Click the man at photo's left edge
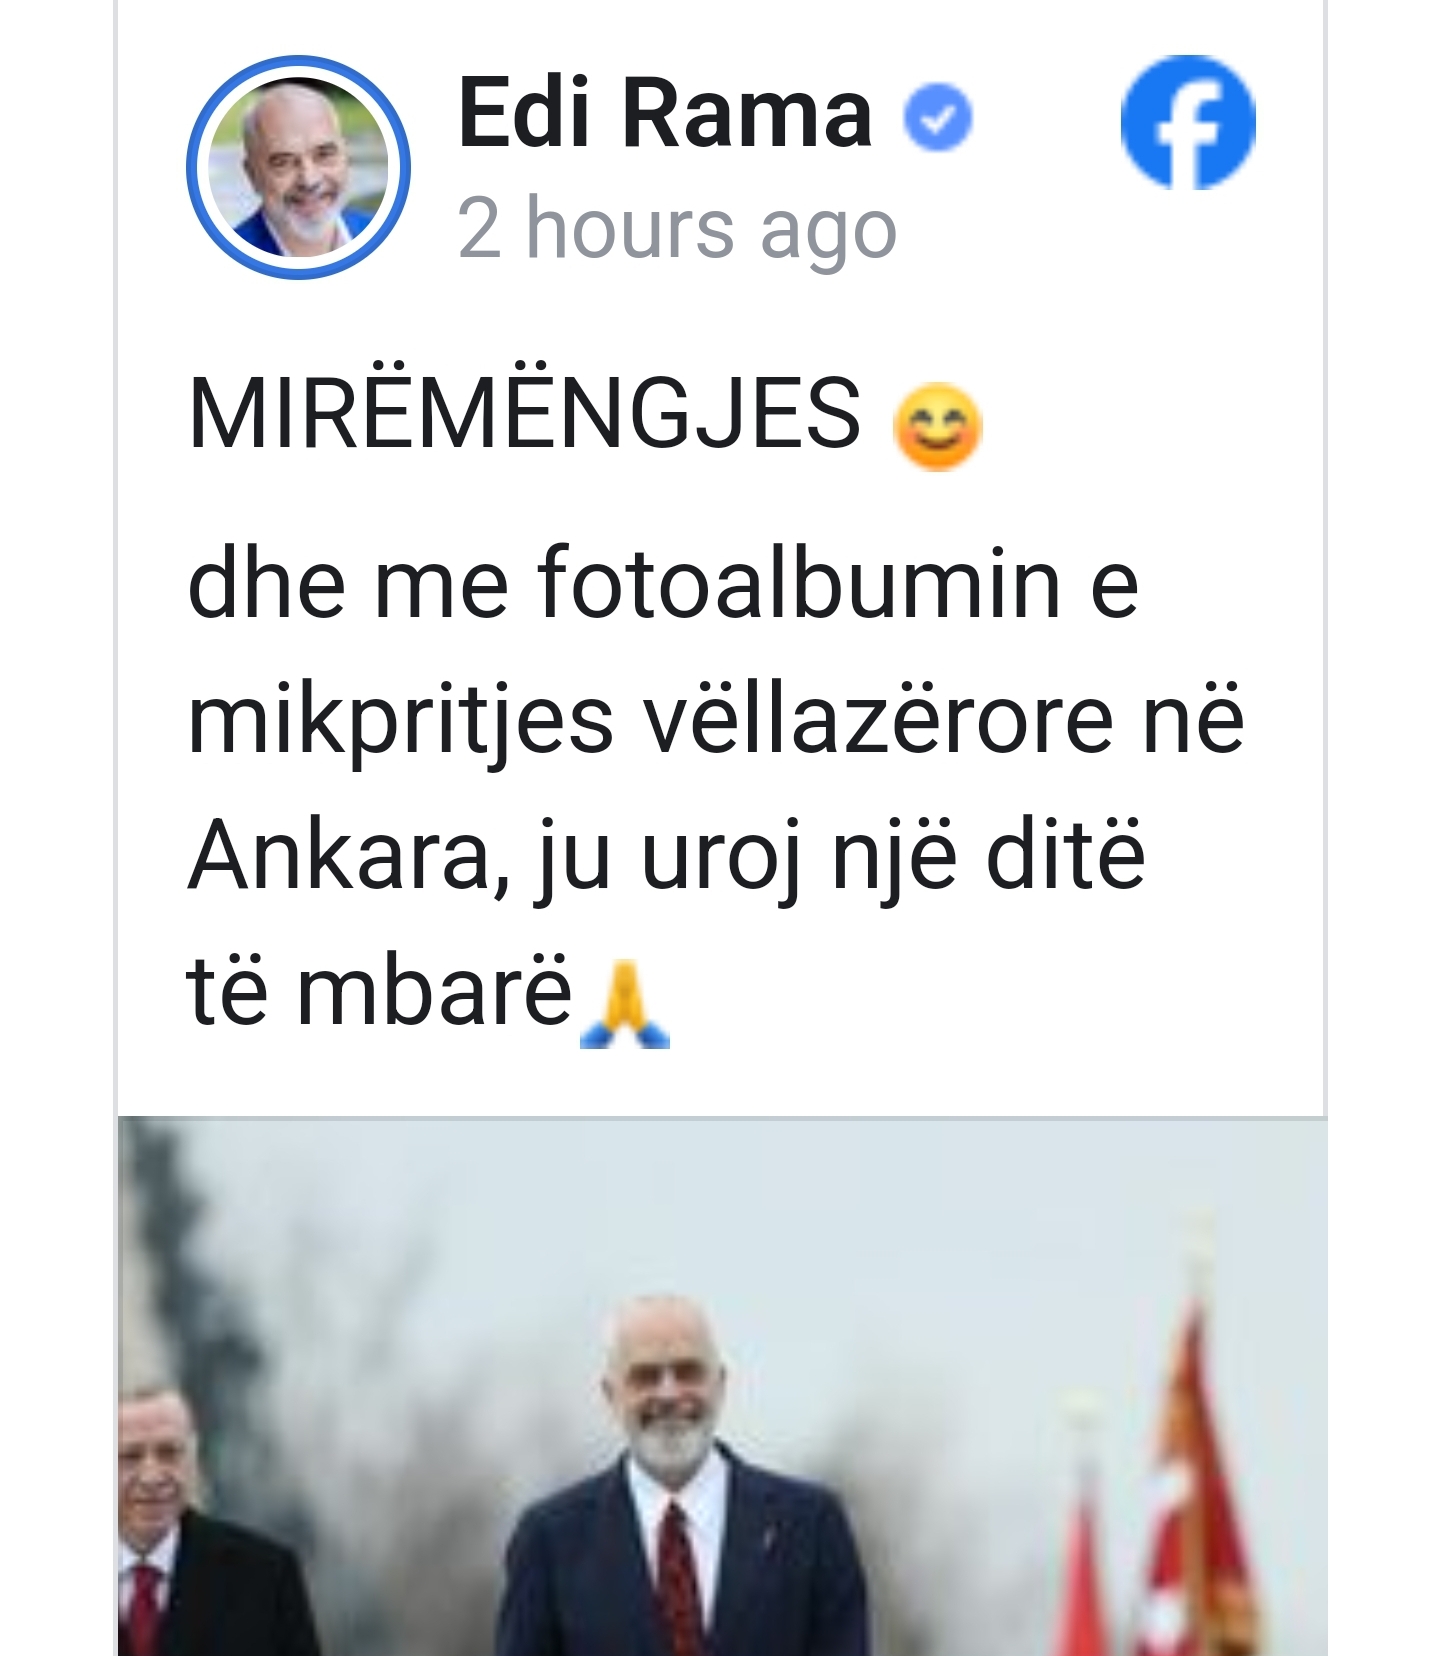 (200, 1520)
